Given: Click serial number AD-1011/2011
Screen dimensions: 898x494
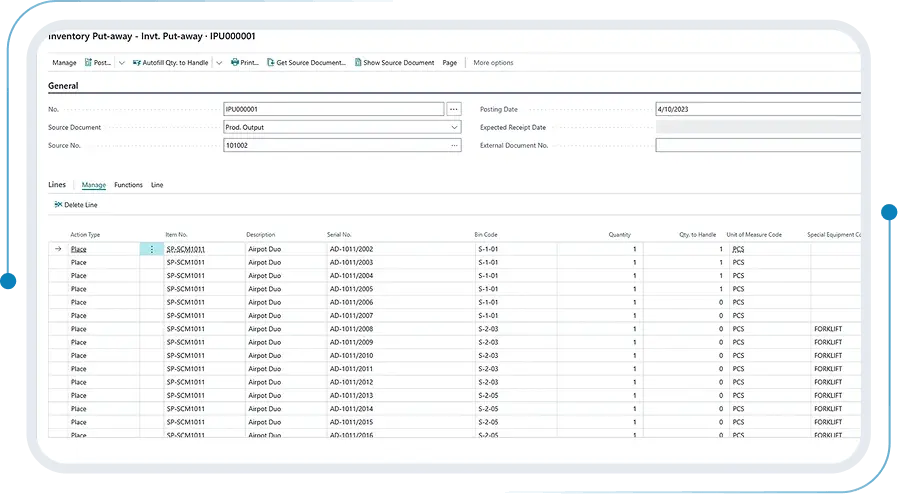Looking at the screenshot, I should tap(351, 369).
